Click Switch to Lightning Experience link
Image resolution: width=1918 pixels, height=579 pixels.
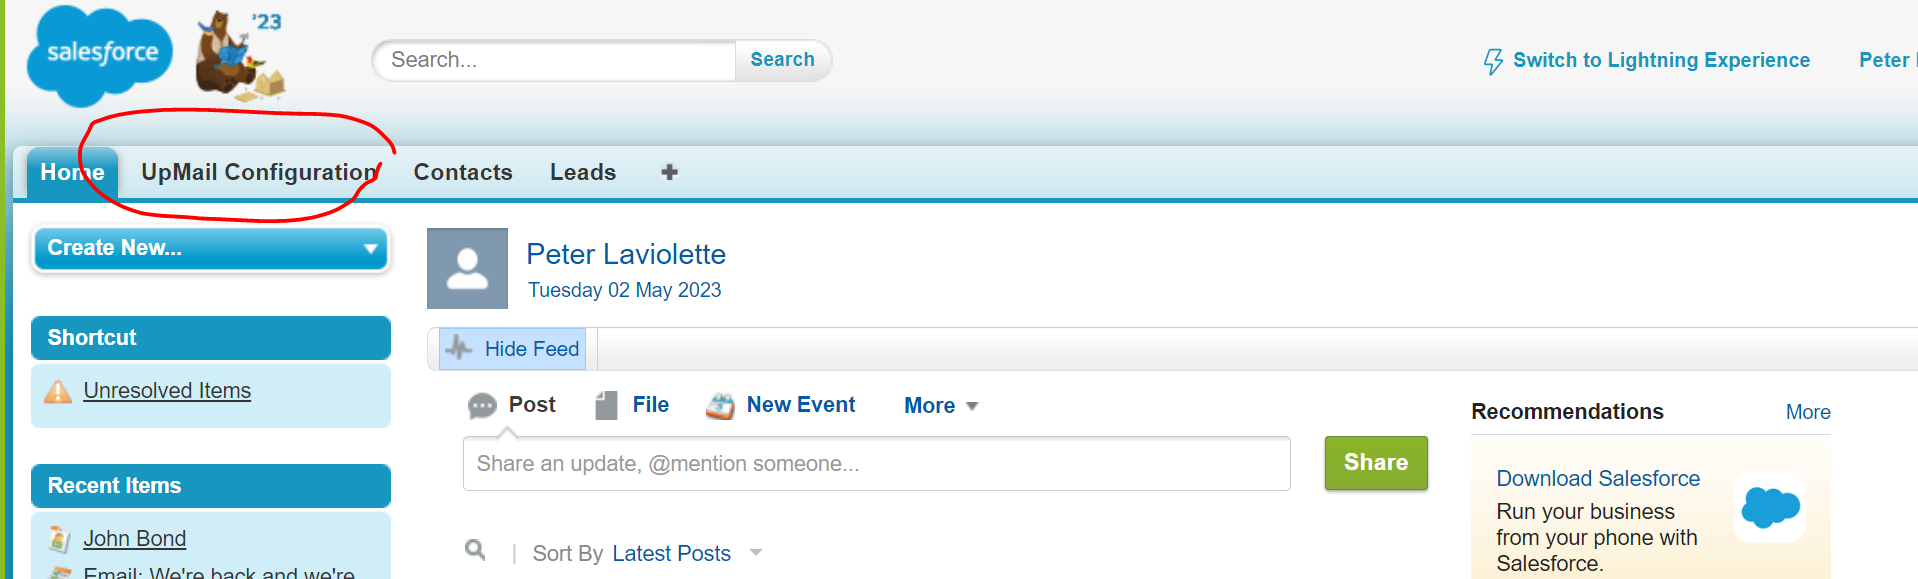pyautogui.click(x=1646, y=60)
